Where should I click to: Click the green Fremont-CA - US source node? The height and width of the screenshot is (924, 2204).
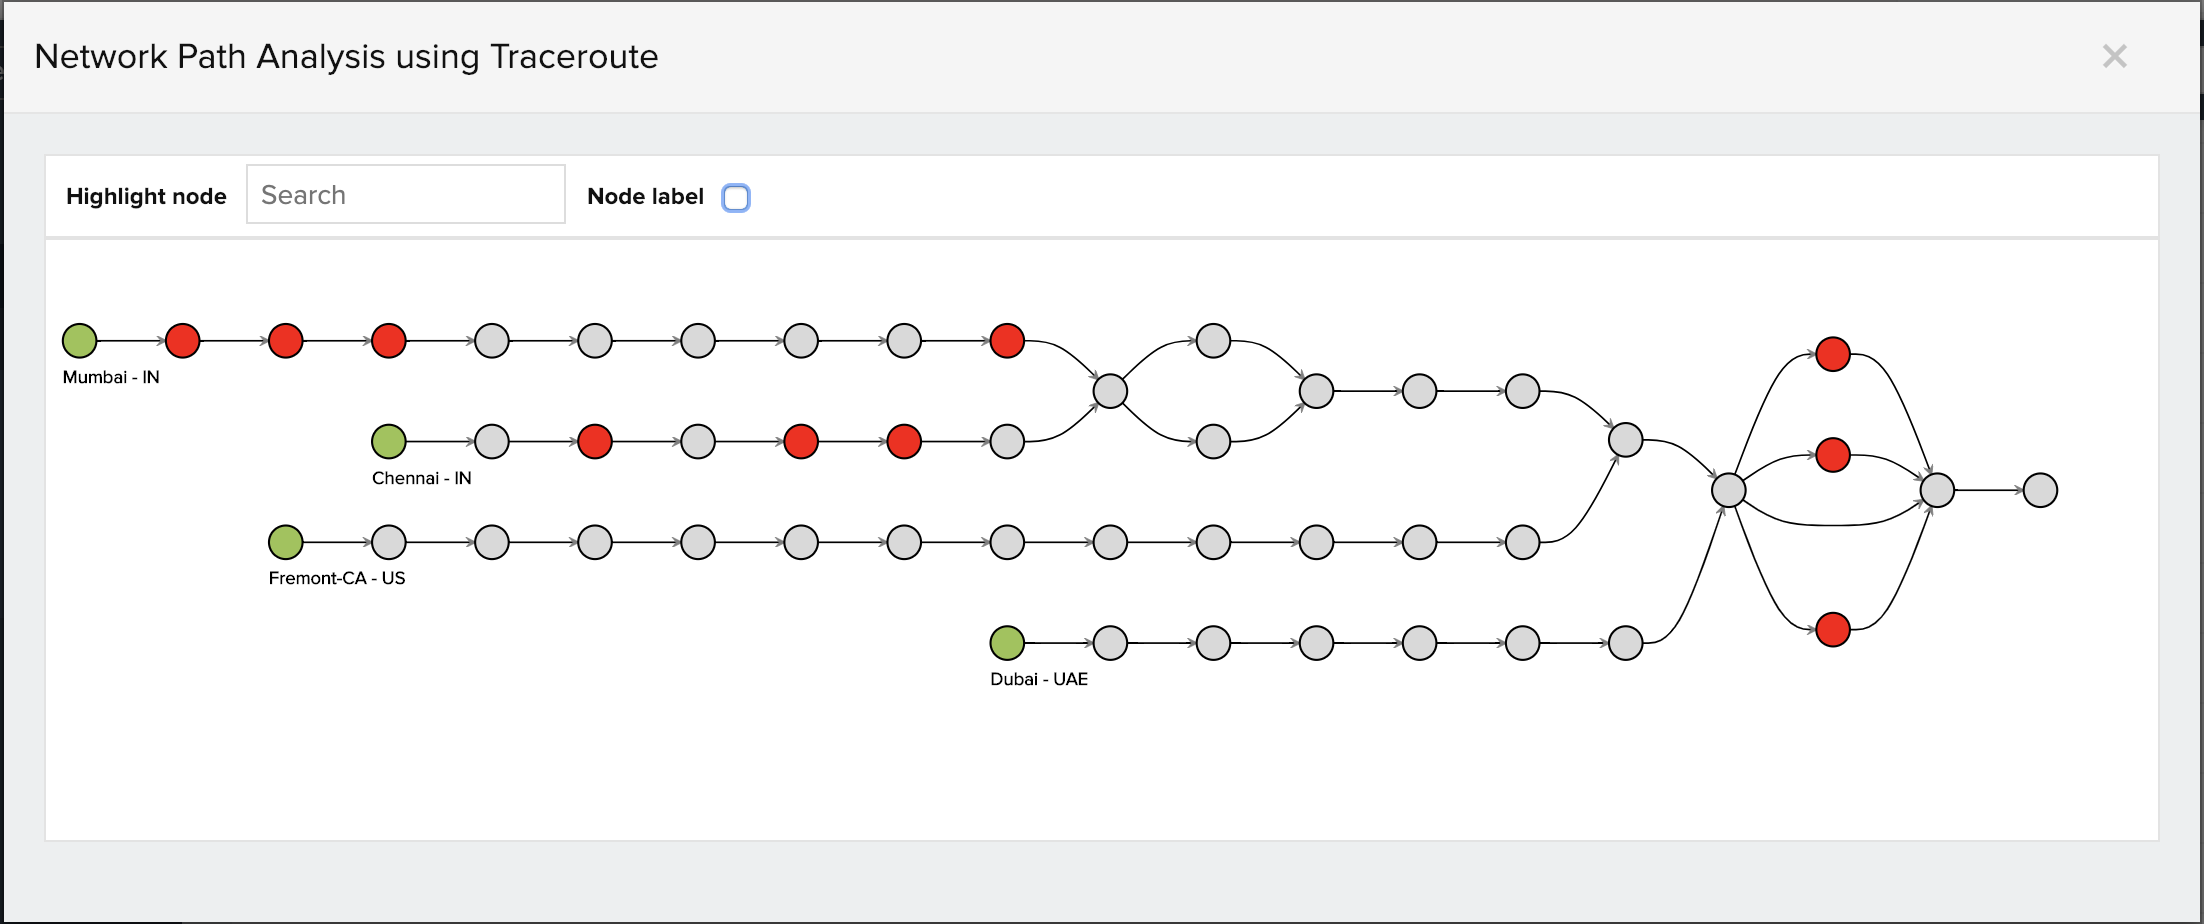tap(286, 542)
